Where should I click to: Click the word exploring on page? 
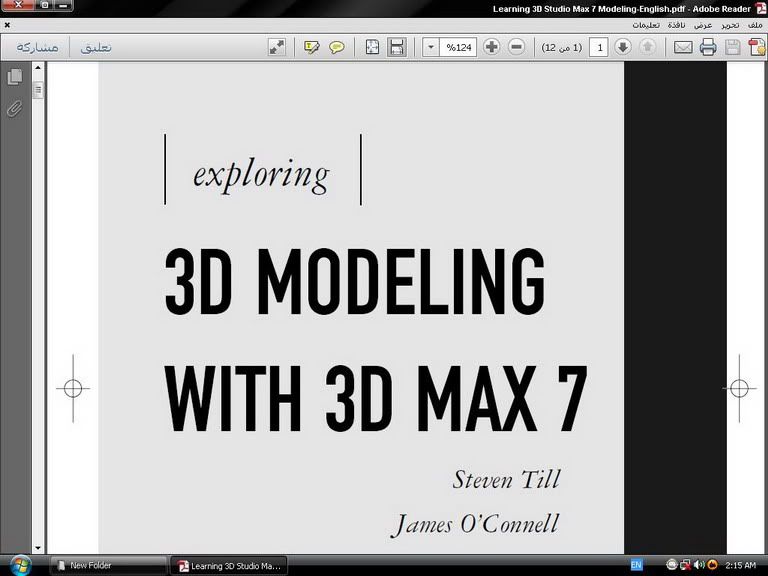261,175
